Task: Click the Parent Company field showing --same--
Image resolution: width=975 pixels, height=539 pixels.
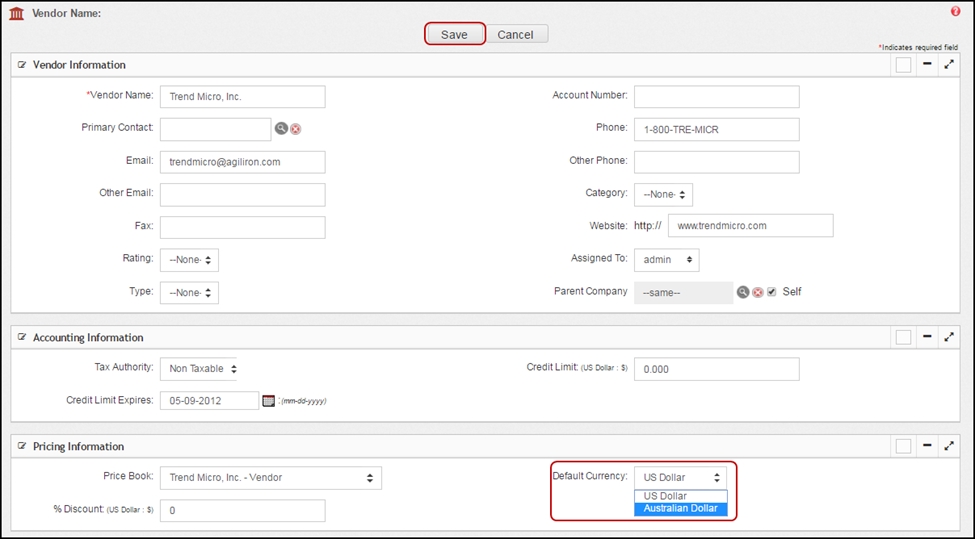Action: (x=683, y=292)
